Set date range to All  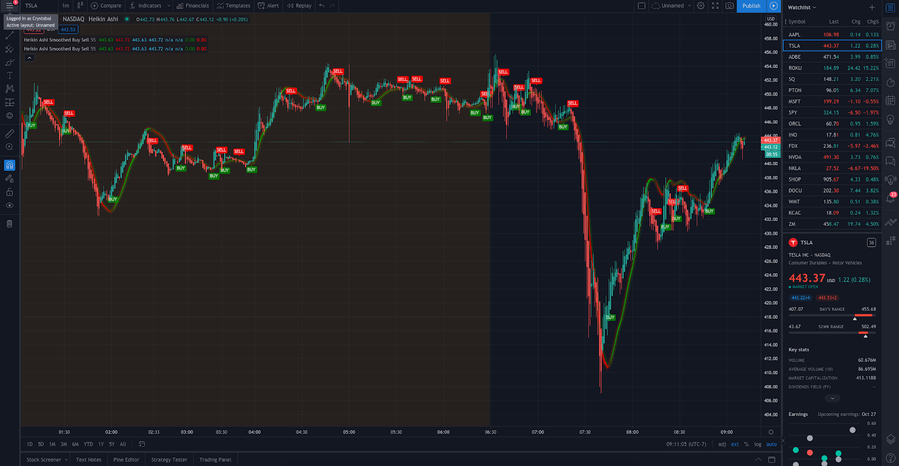[x=123, y=444]
